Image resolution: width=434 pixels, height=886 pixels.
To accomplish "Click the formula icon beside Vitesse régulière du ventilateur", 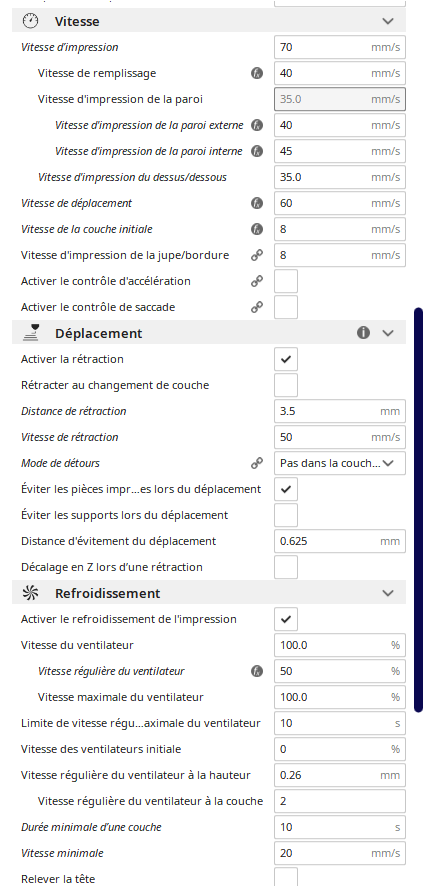I will (x=257, y=671).
